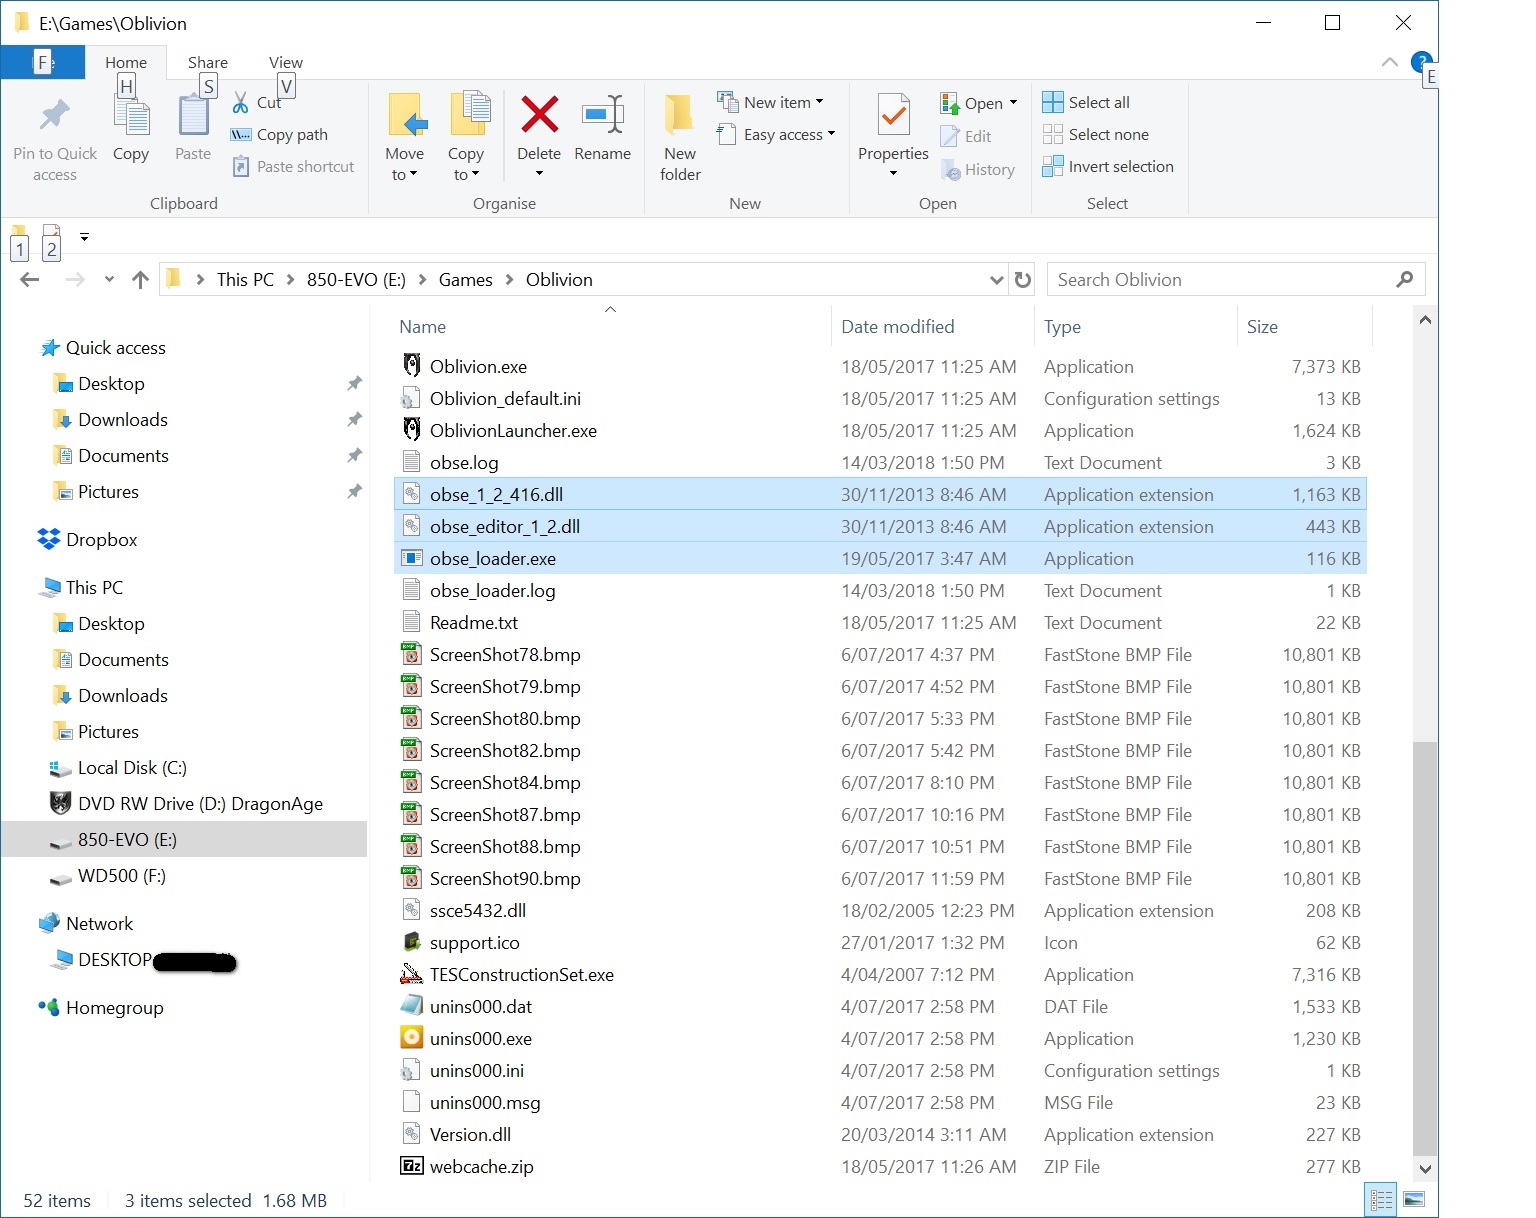The width and height of the screenshot is (1536, 1218).
Task: Select WD500 (F:) drive in sidebar
Action: (x=122, y=875)
